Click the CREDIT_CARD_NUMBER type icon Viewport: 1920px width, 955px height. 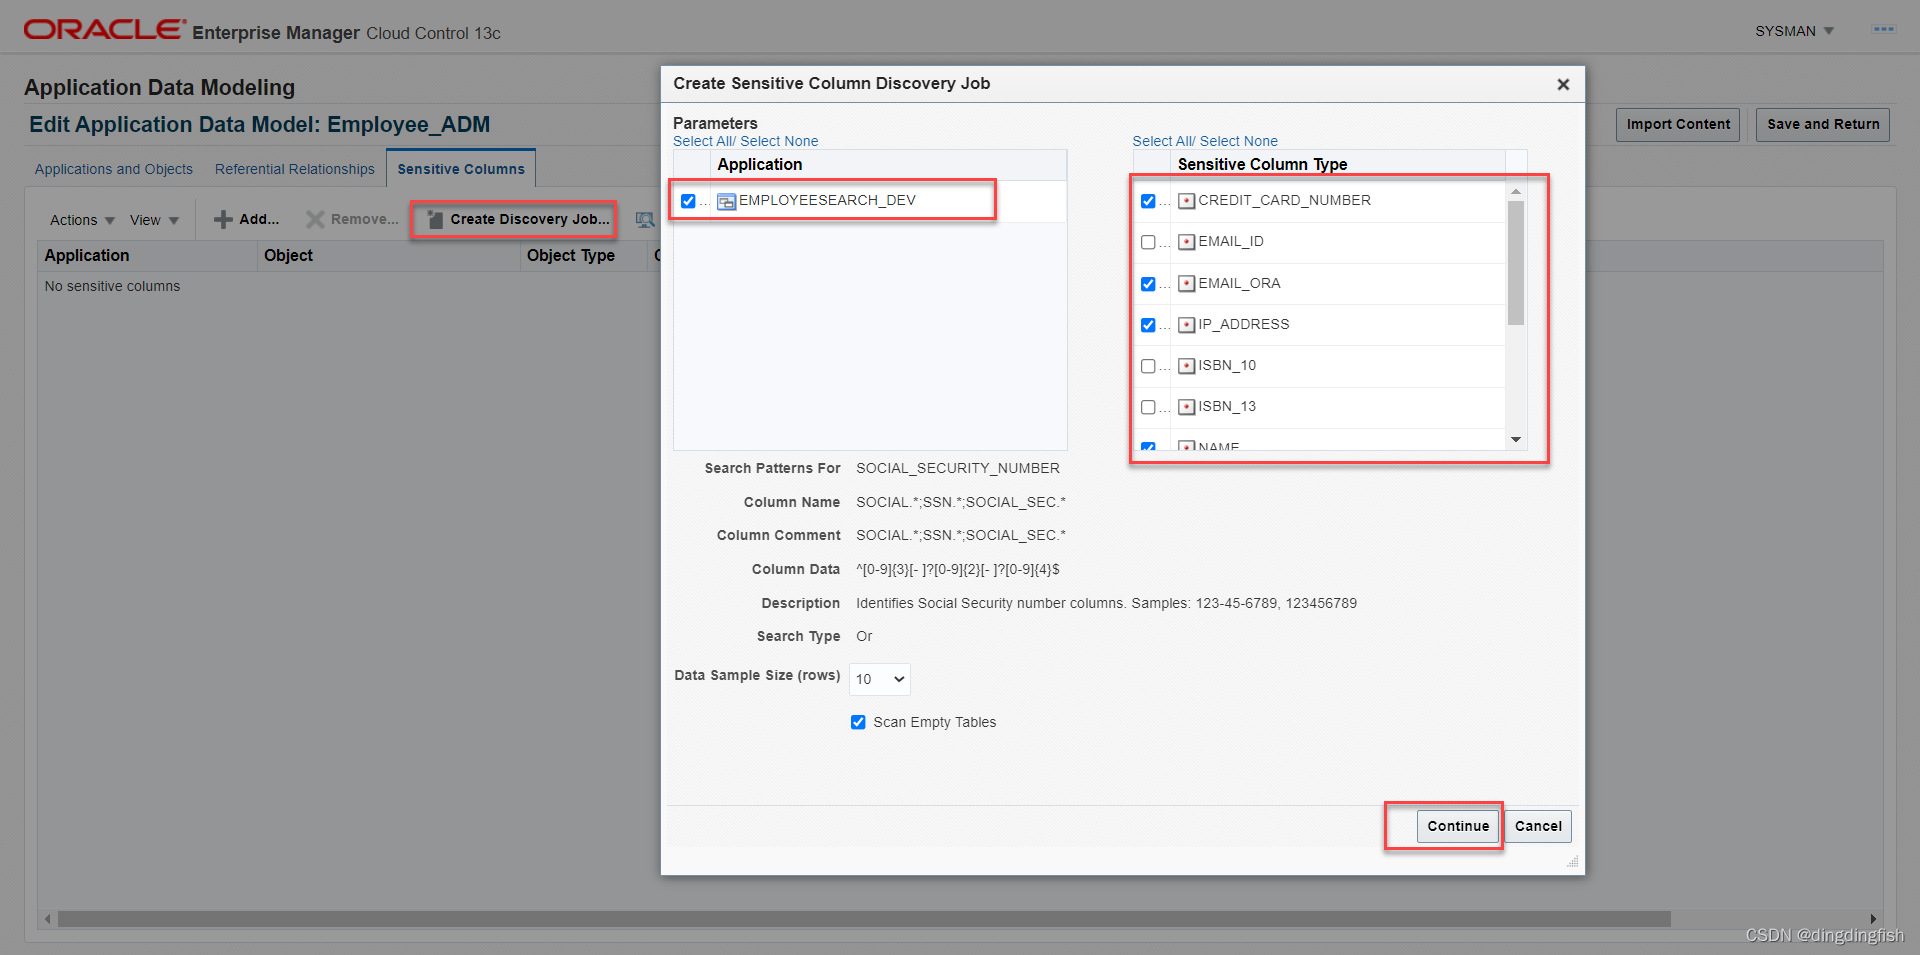(1187, 201)
